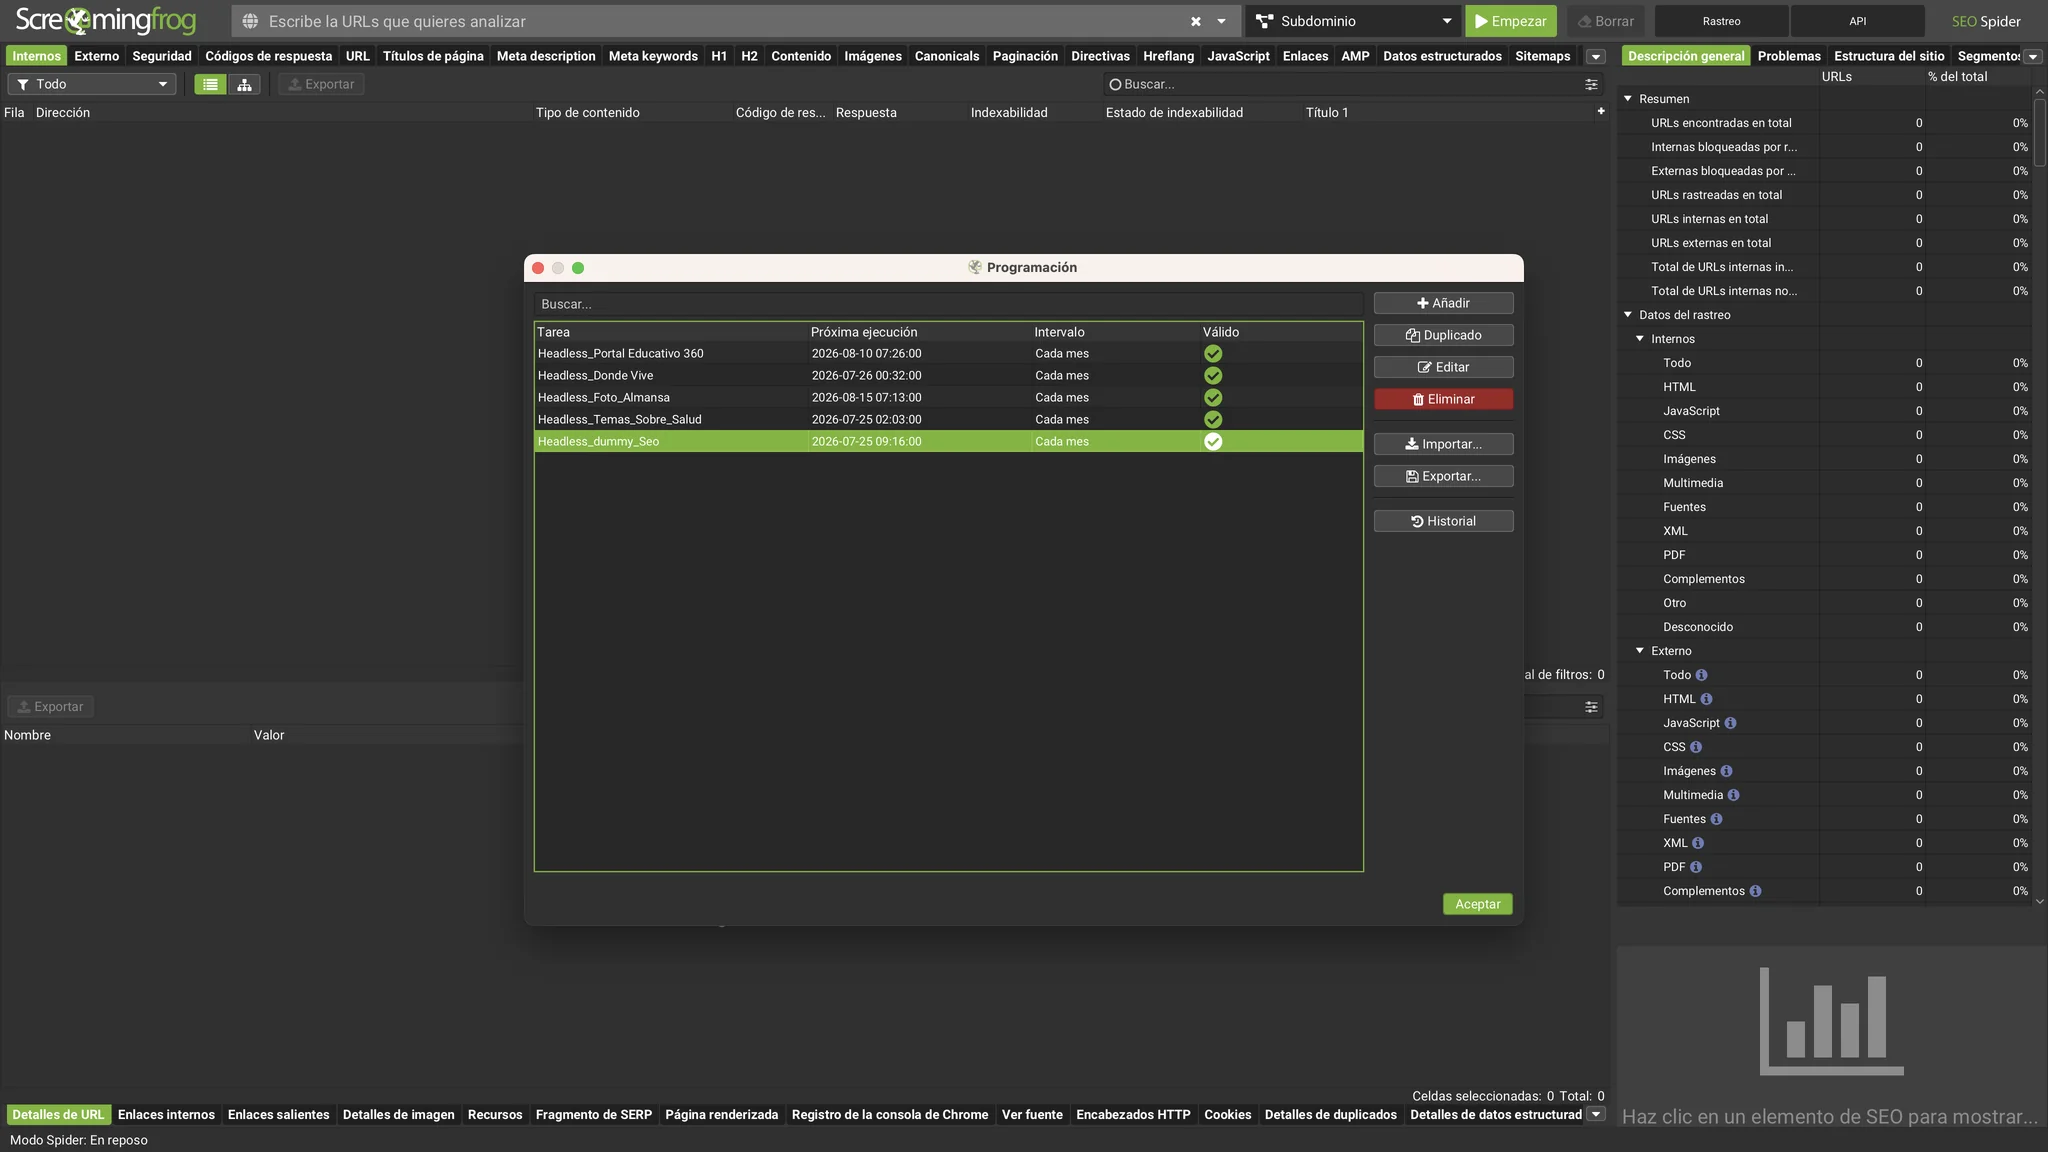Open Encabezados HTTP bottom tab
The image size is (2048, 1152).
(x=1133, y=1115)
